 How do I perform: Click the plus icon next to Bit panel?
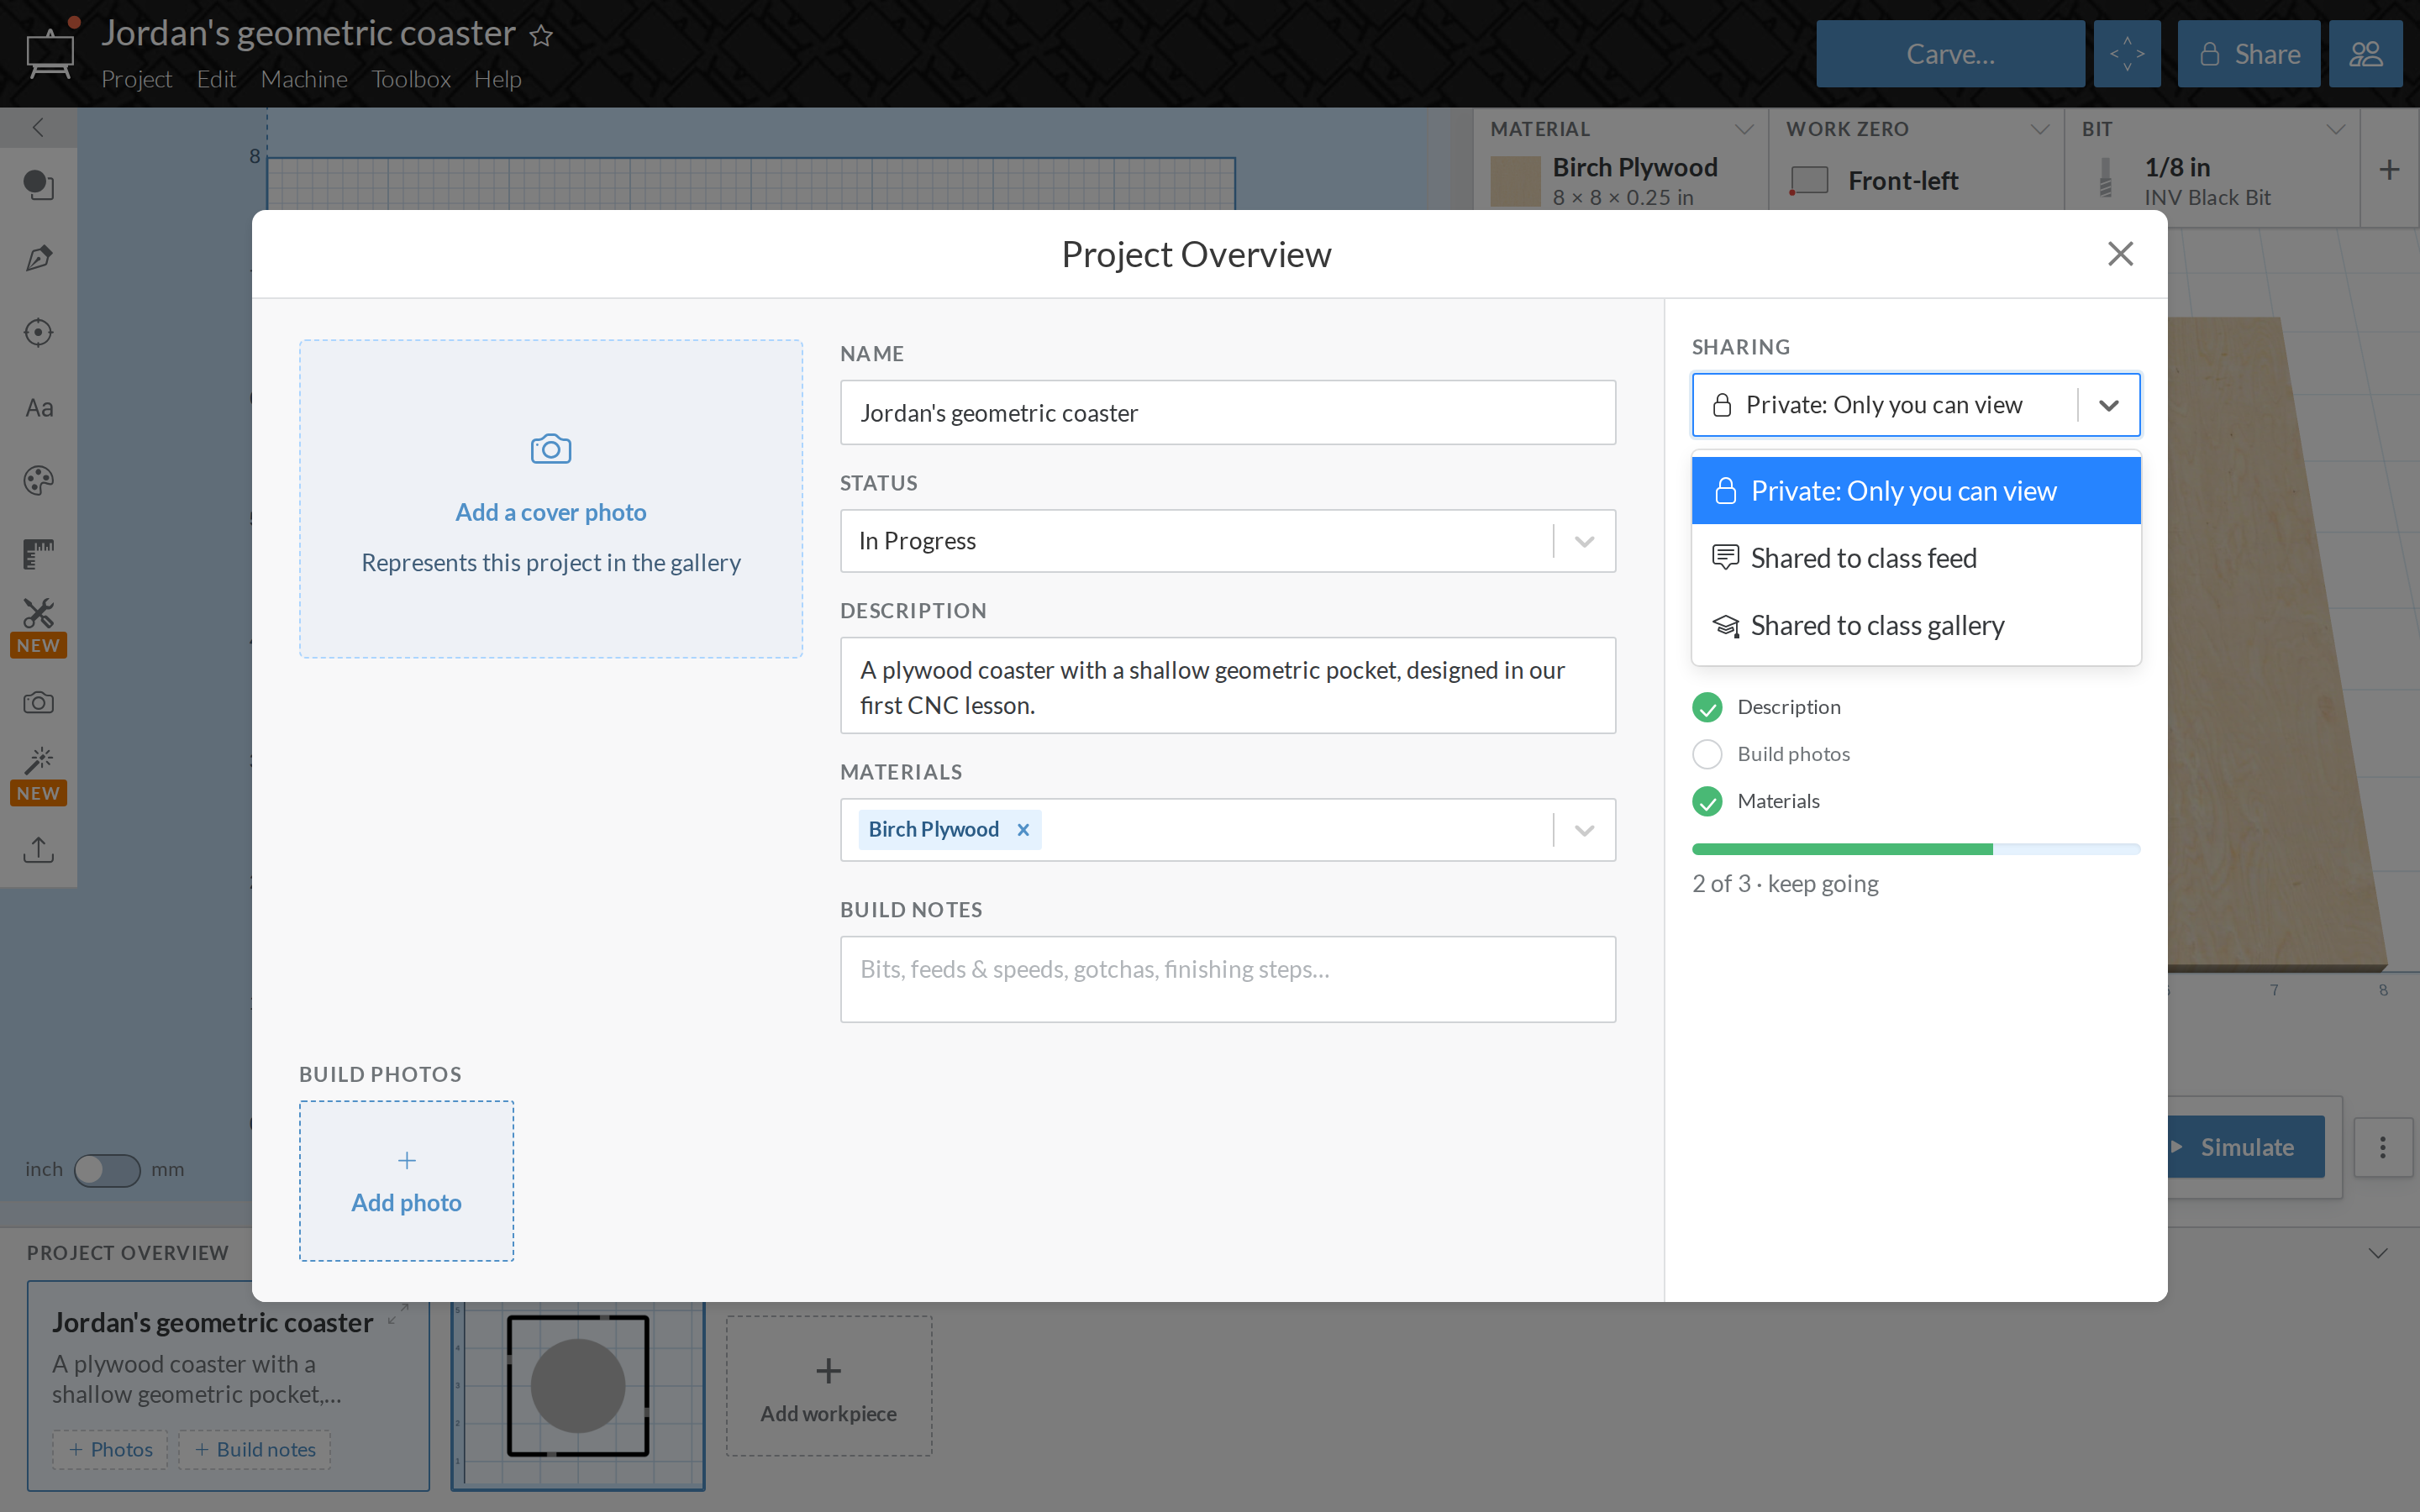(x=2389, y=169)
